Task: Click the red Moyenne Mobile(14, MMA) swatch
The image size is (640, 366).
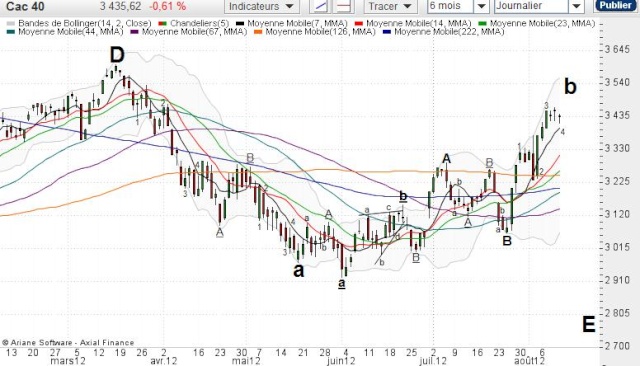Action: (359, 24)
